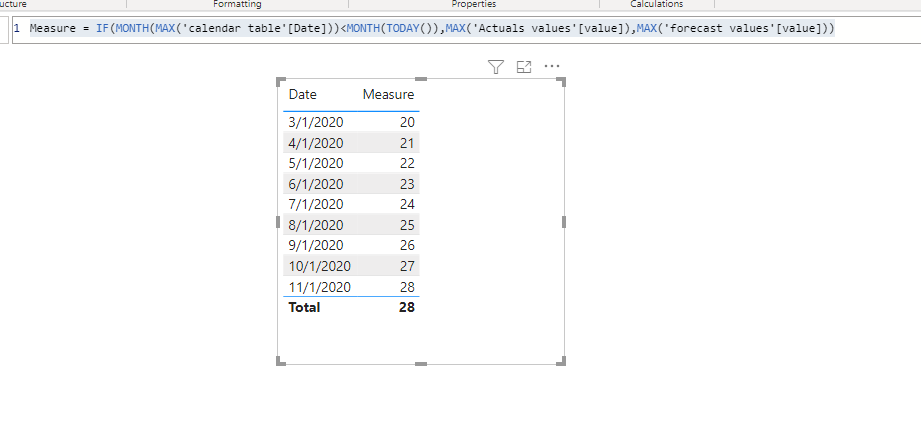Click measure value 22 in 5/1/2020 row
Screen dimensions: 921x442
coord(407,163)
